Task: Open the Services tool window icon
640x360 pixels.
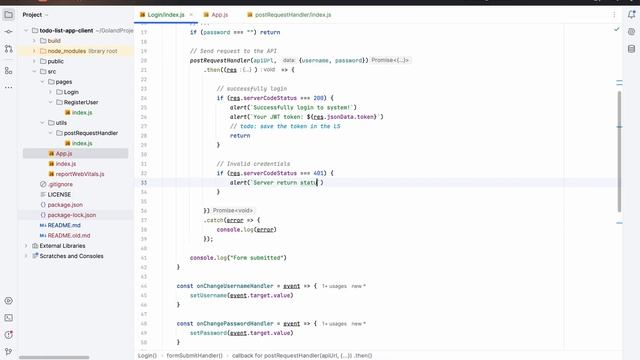Action: (9, 301)
